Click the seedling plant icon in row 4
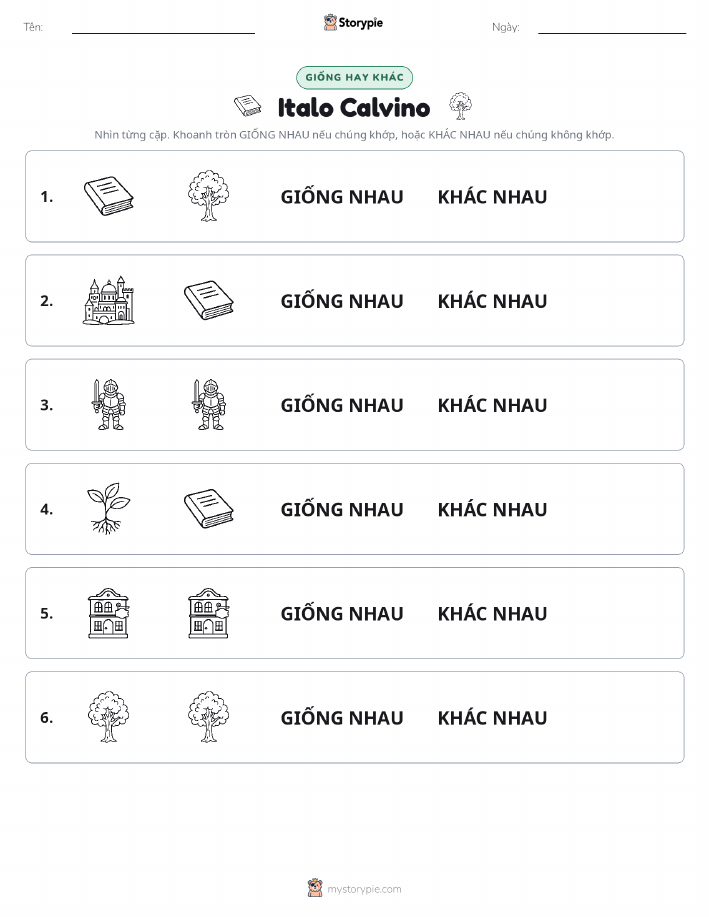The image size is (709, 917). [x=108, y=509]
